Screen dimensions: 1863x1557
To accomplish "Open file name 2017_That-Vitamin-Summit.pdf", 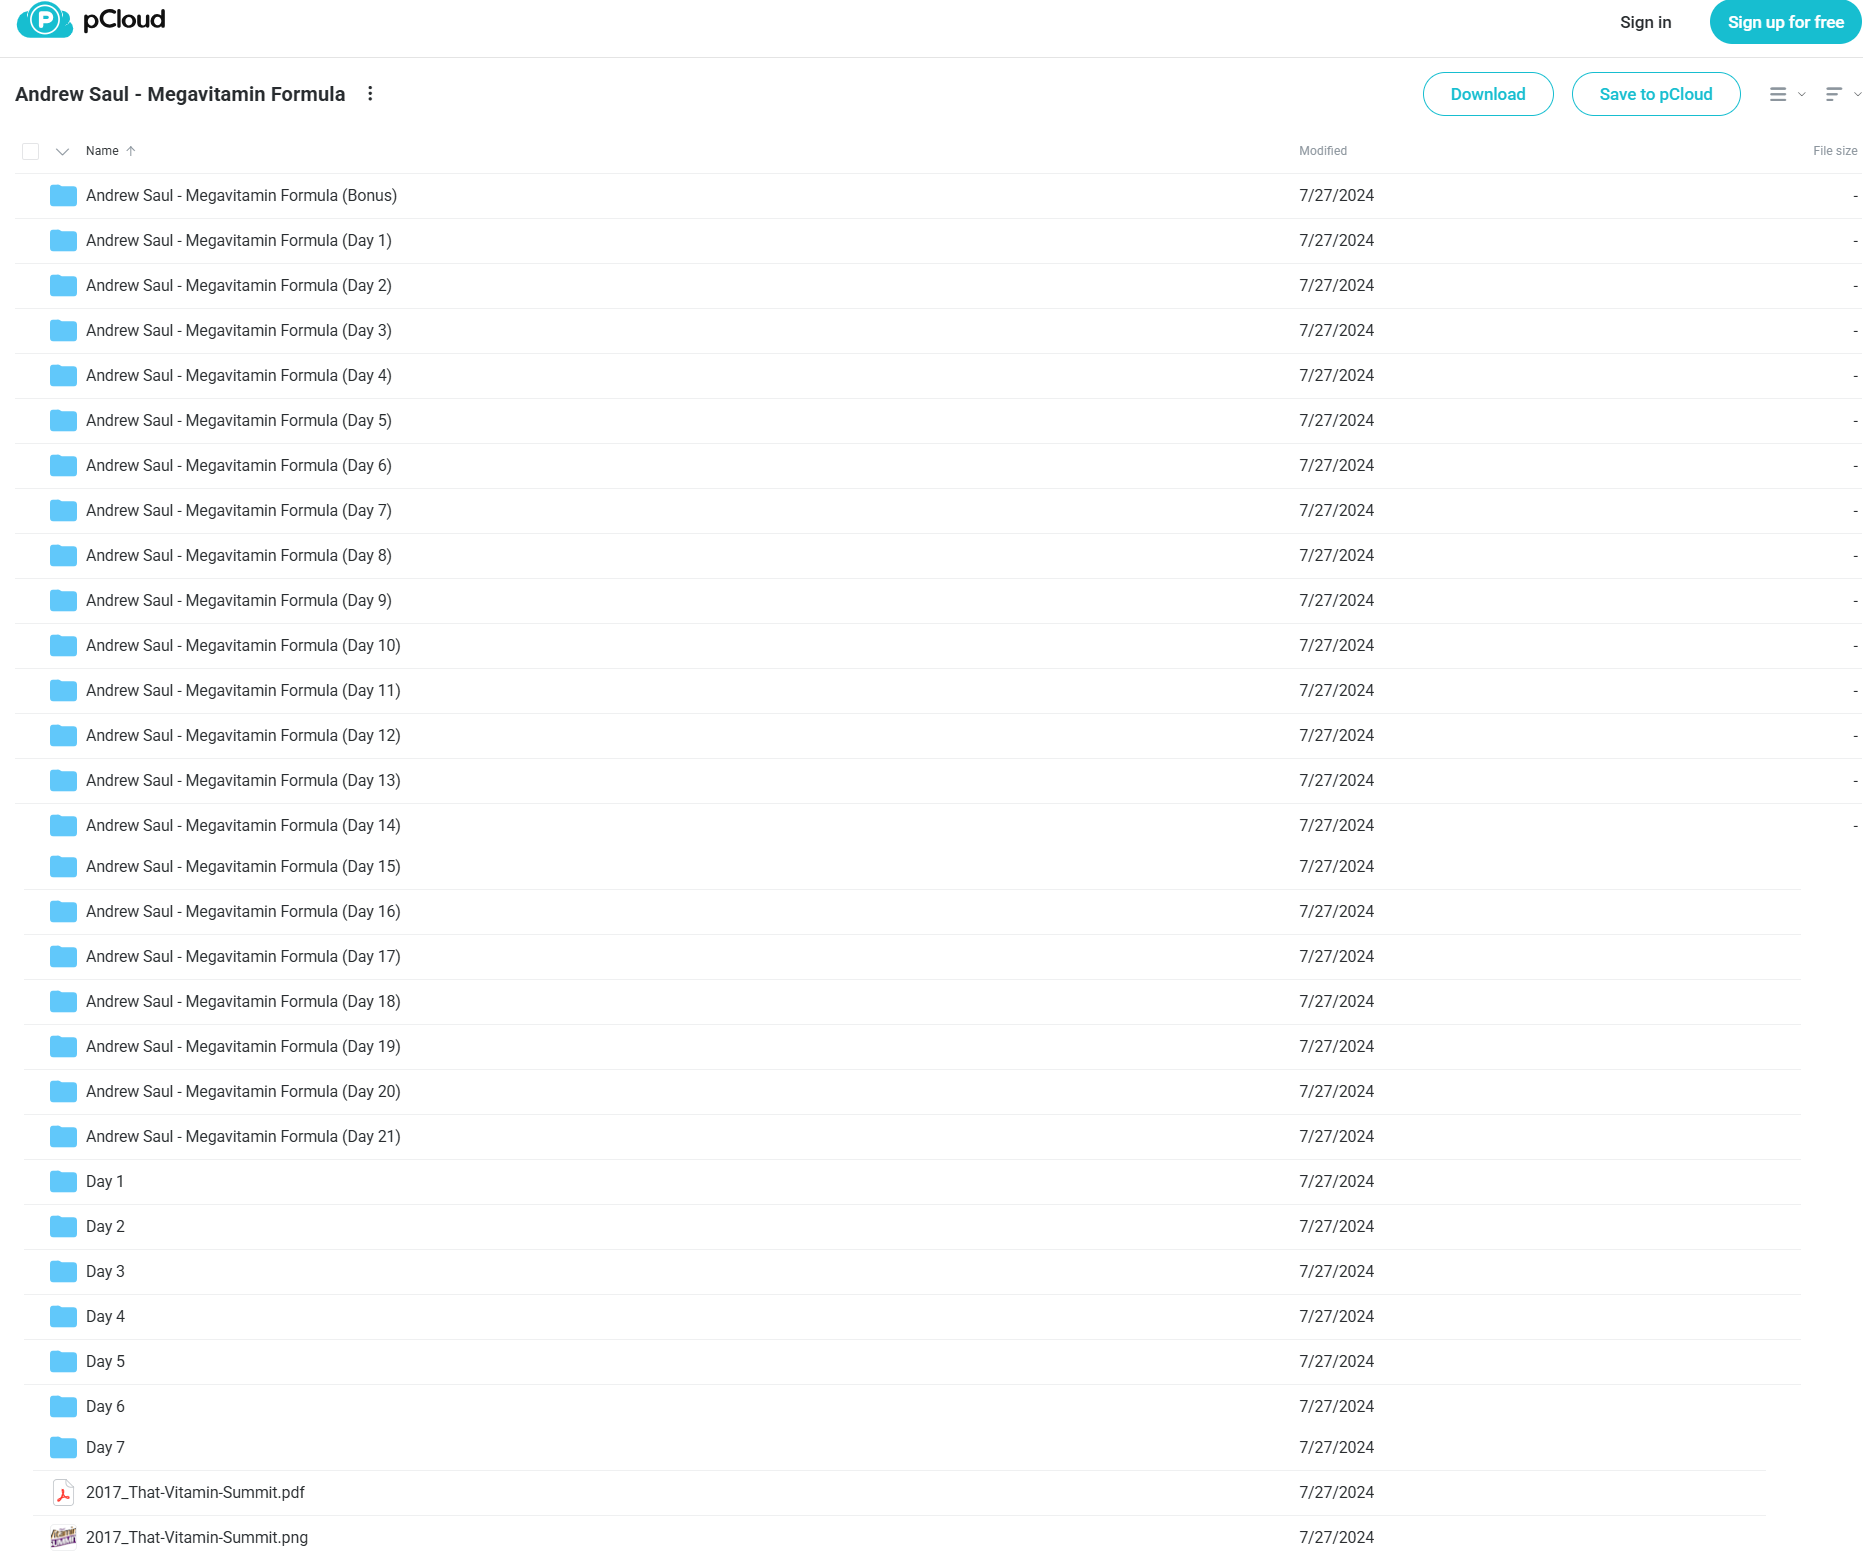I will (x=195, y=1492).
